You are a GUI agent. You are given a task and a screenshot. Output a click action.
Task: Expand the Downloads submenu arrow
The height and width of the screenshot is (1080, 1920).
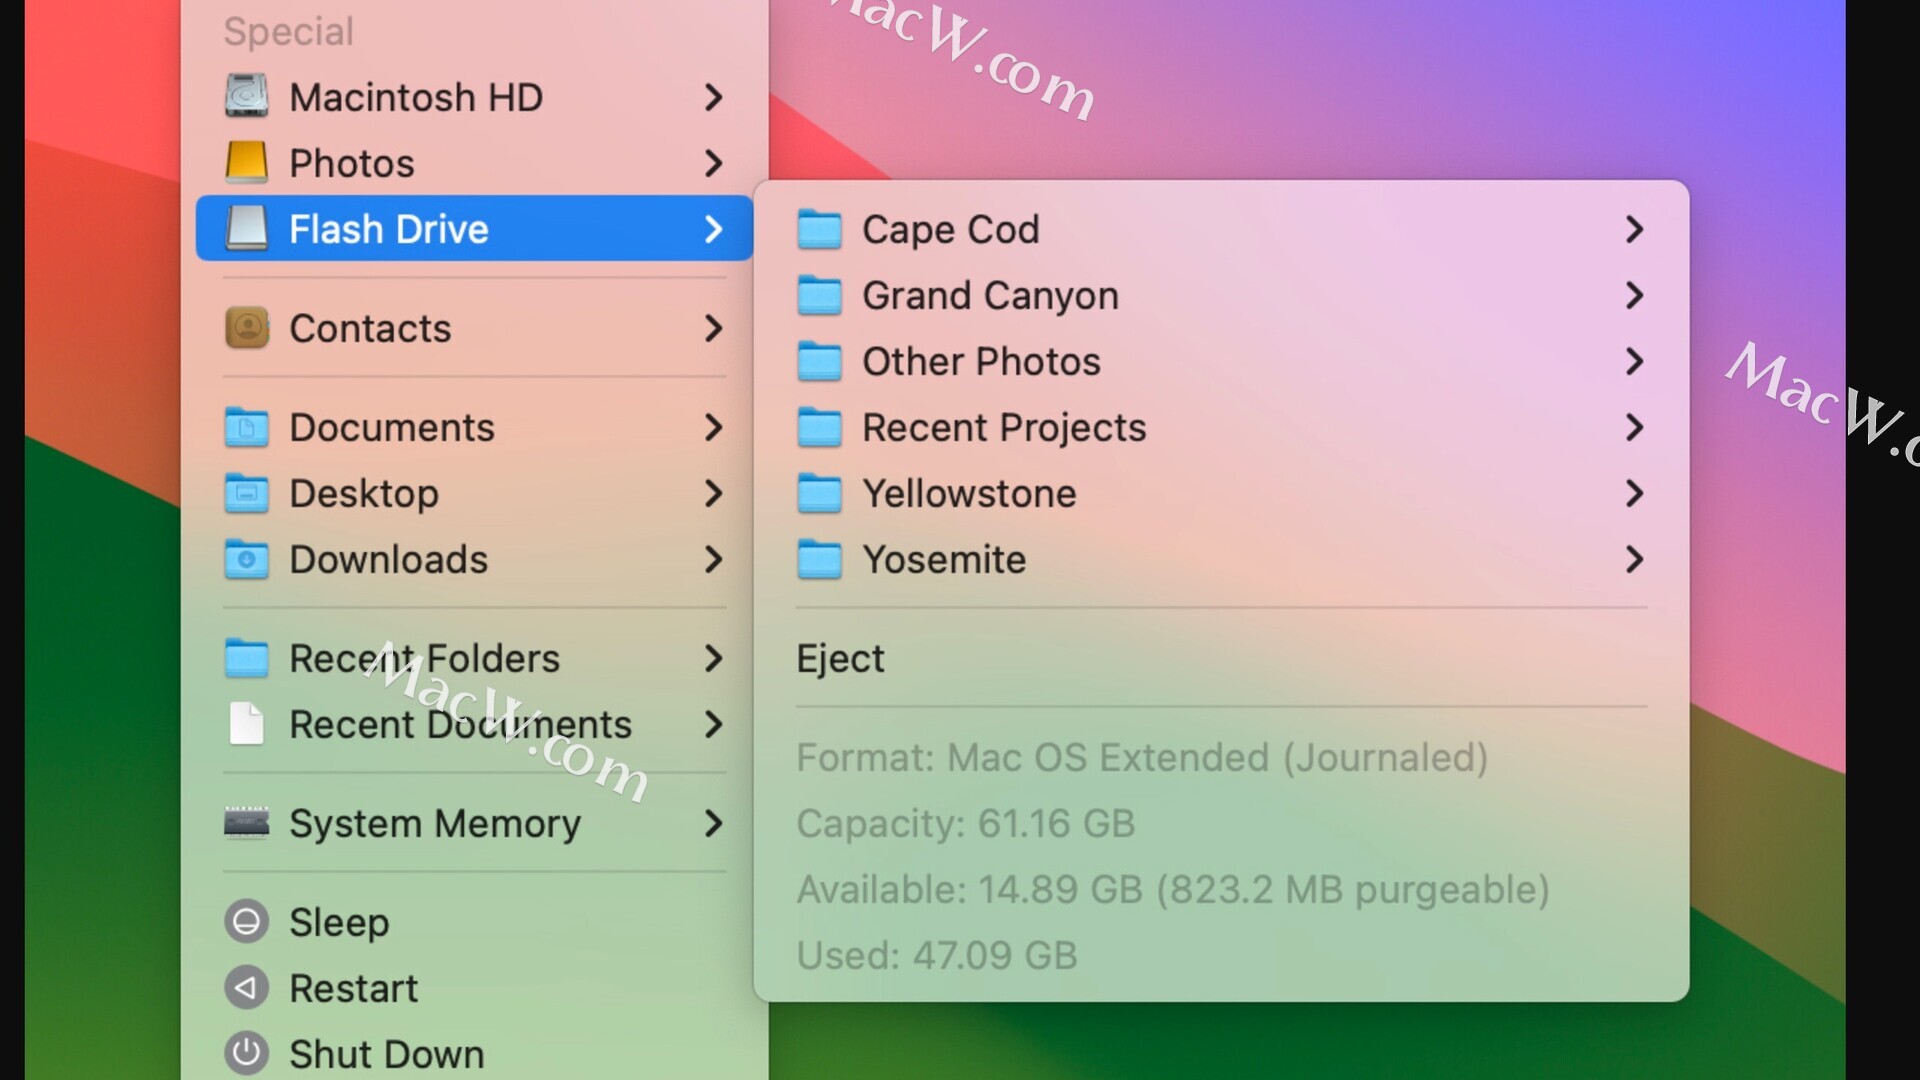(x=713, y=559)
